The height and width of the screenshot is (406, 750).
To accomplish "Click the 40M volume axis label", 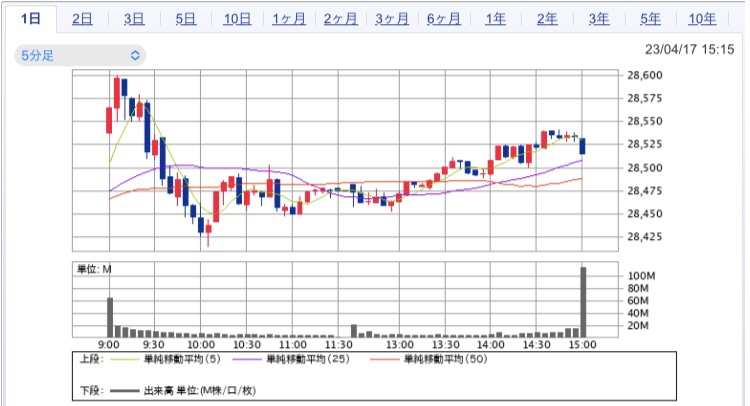I will [638, 313].
